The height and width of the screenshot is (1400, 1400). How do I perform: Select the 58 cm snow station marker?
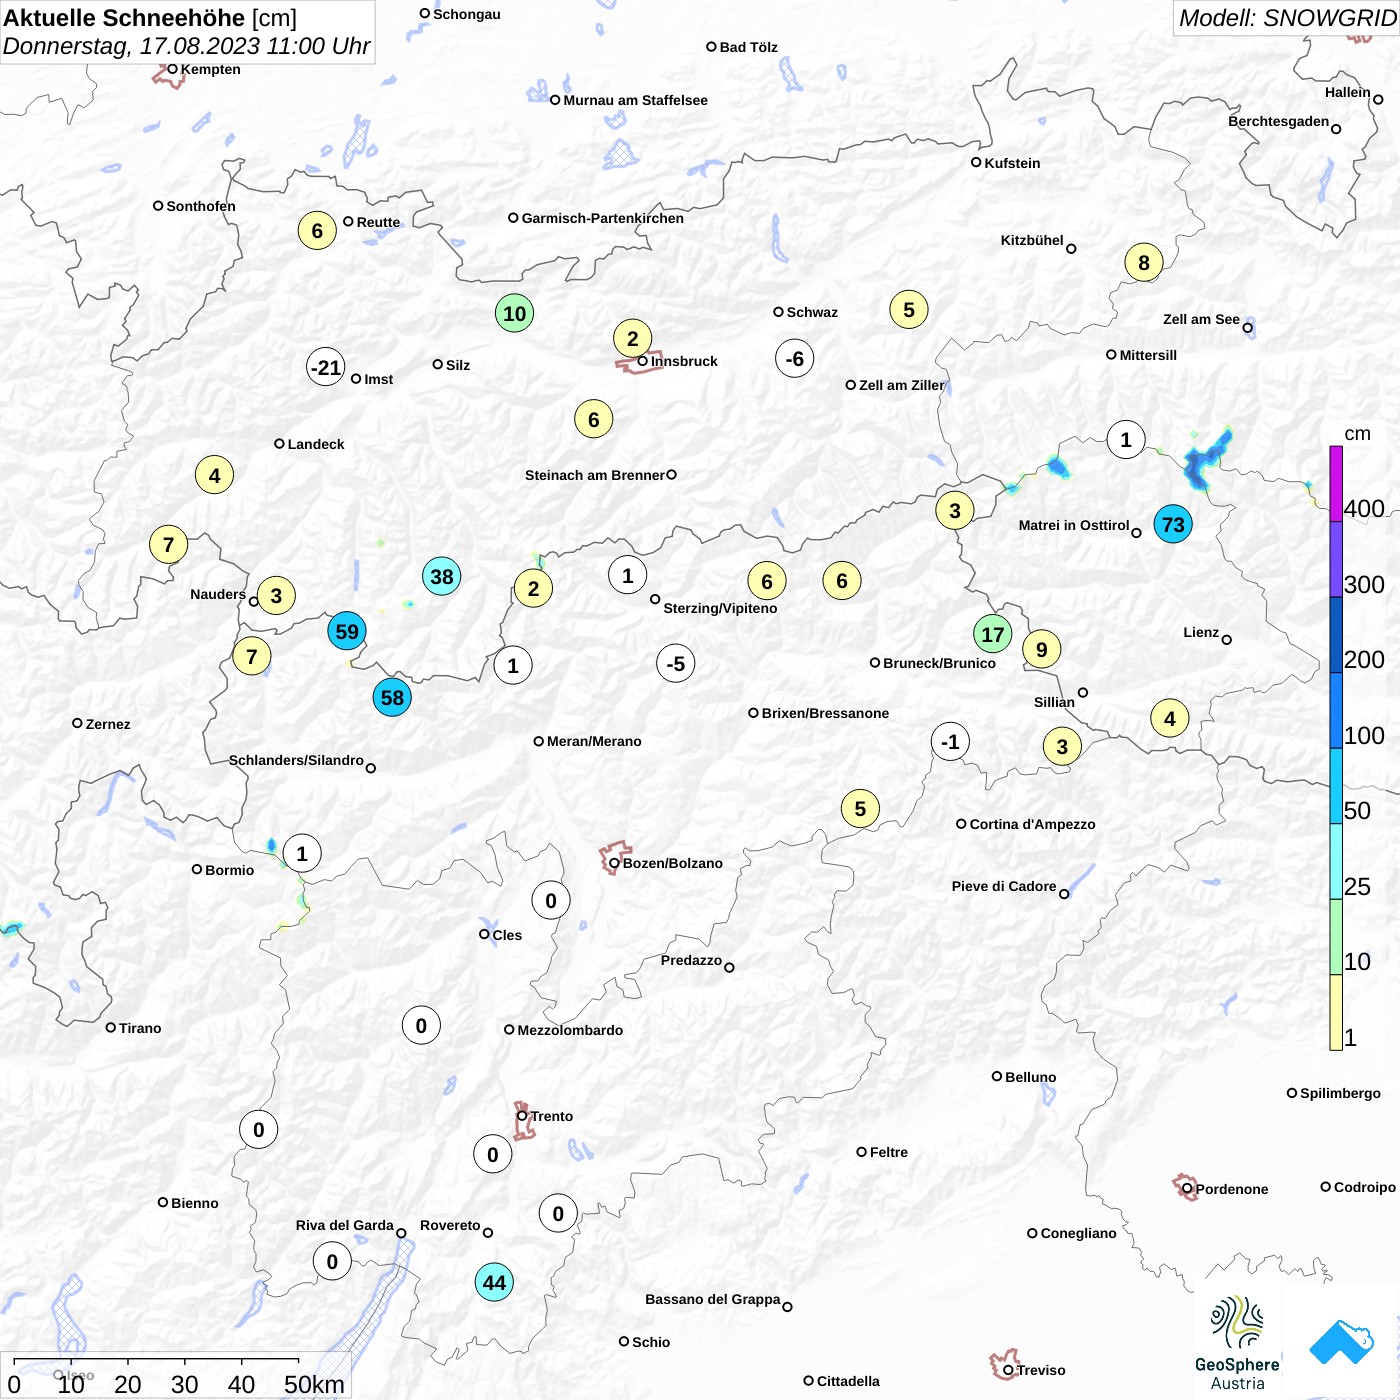pyautogui.click(x=392, y=698)
